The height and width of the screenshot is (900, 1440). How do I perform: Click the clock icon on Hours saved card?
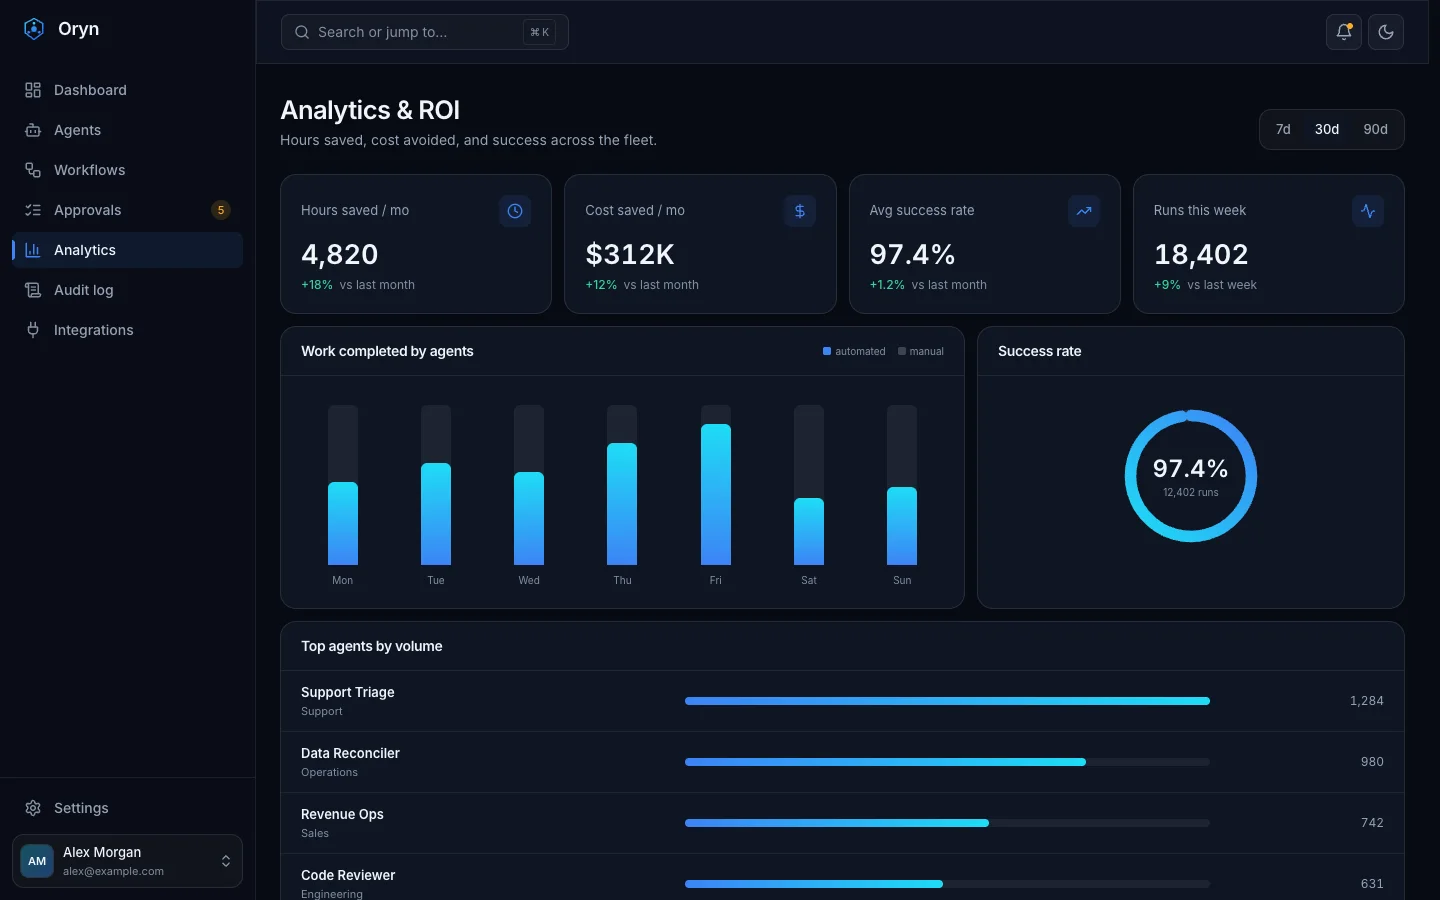pyautogui.click(x=515, y=211)
